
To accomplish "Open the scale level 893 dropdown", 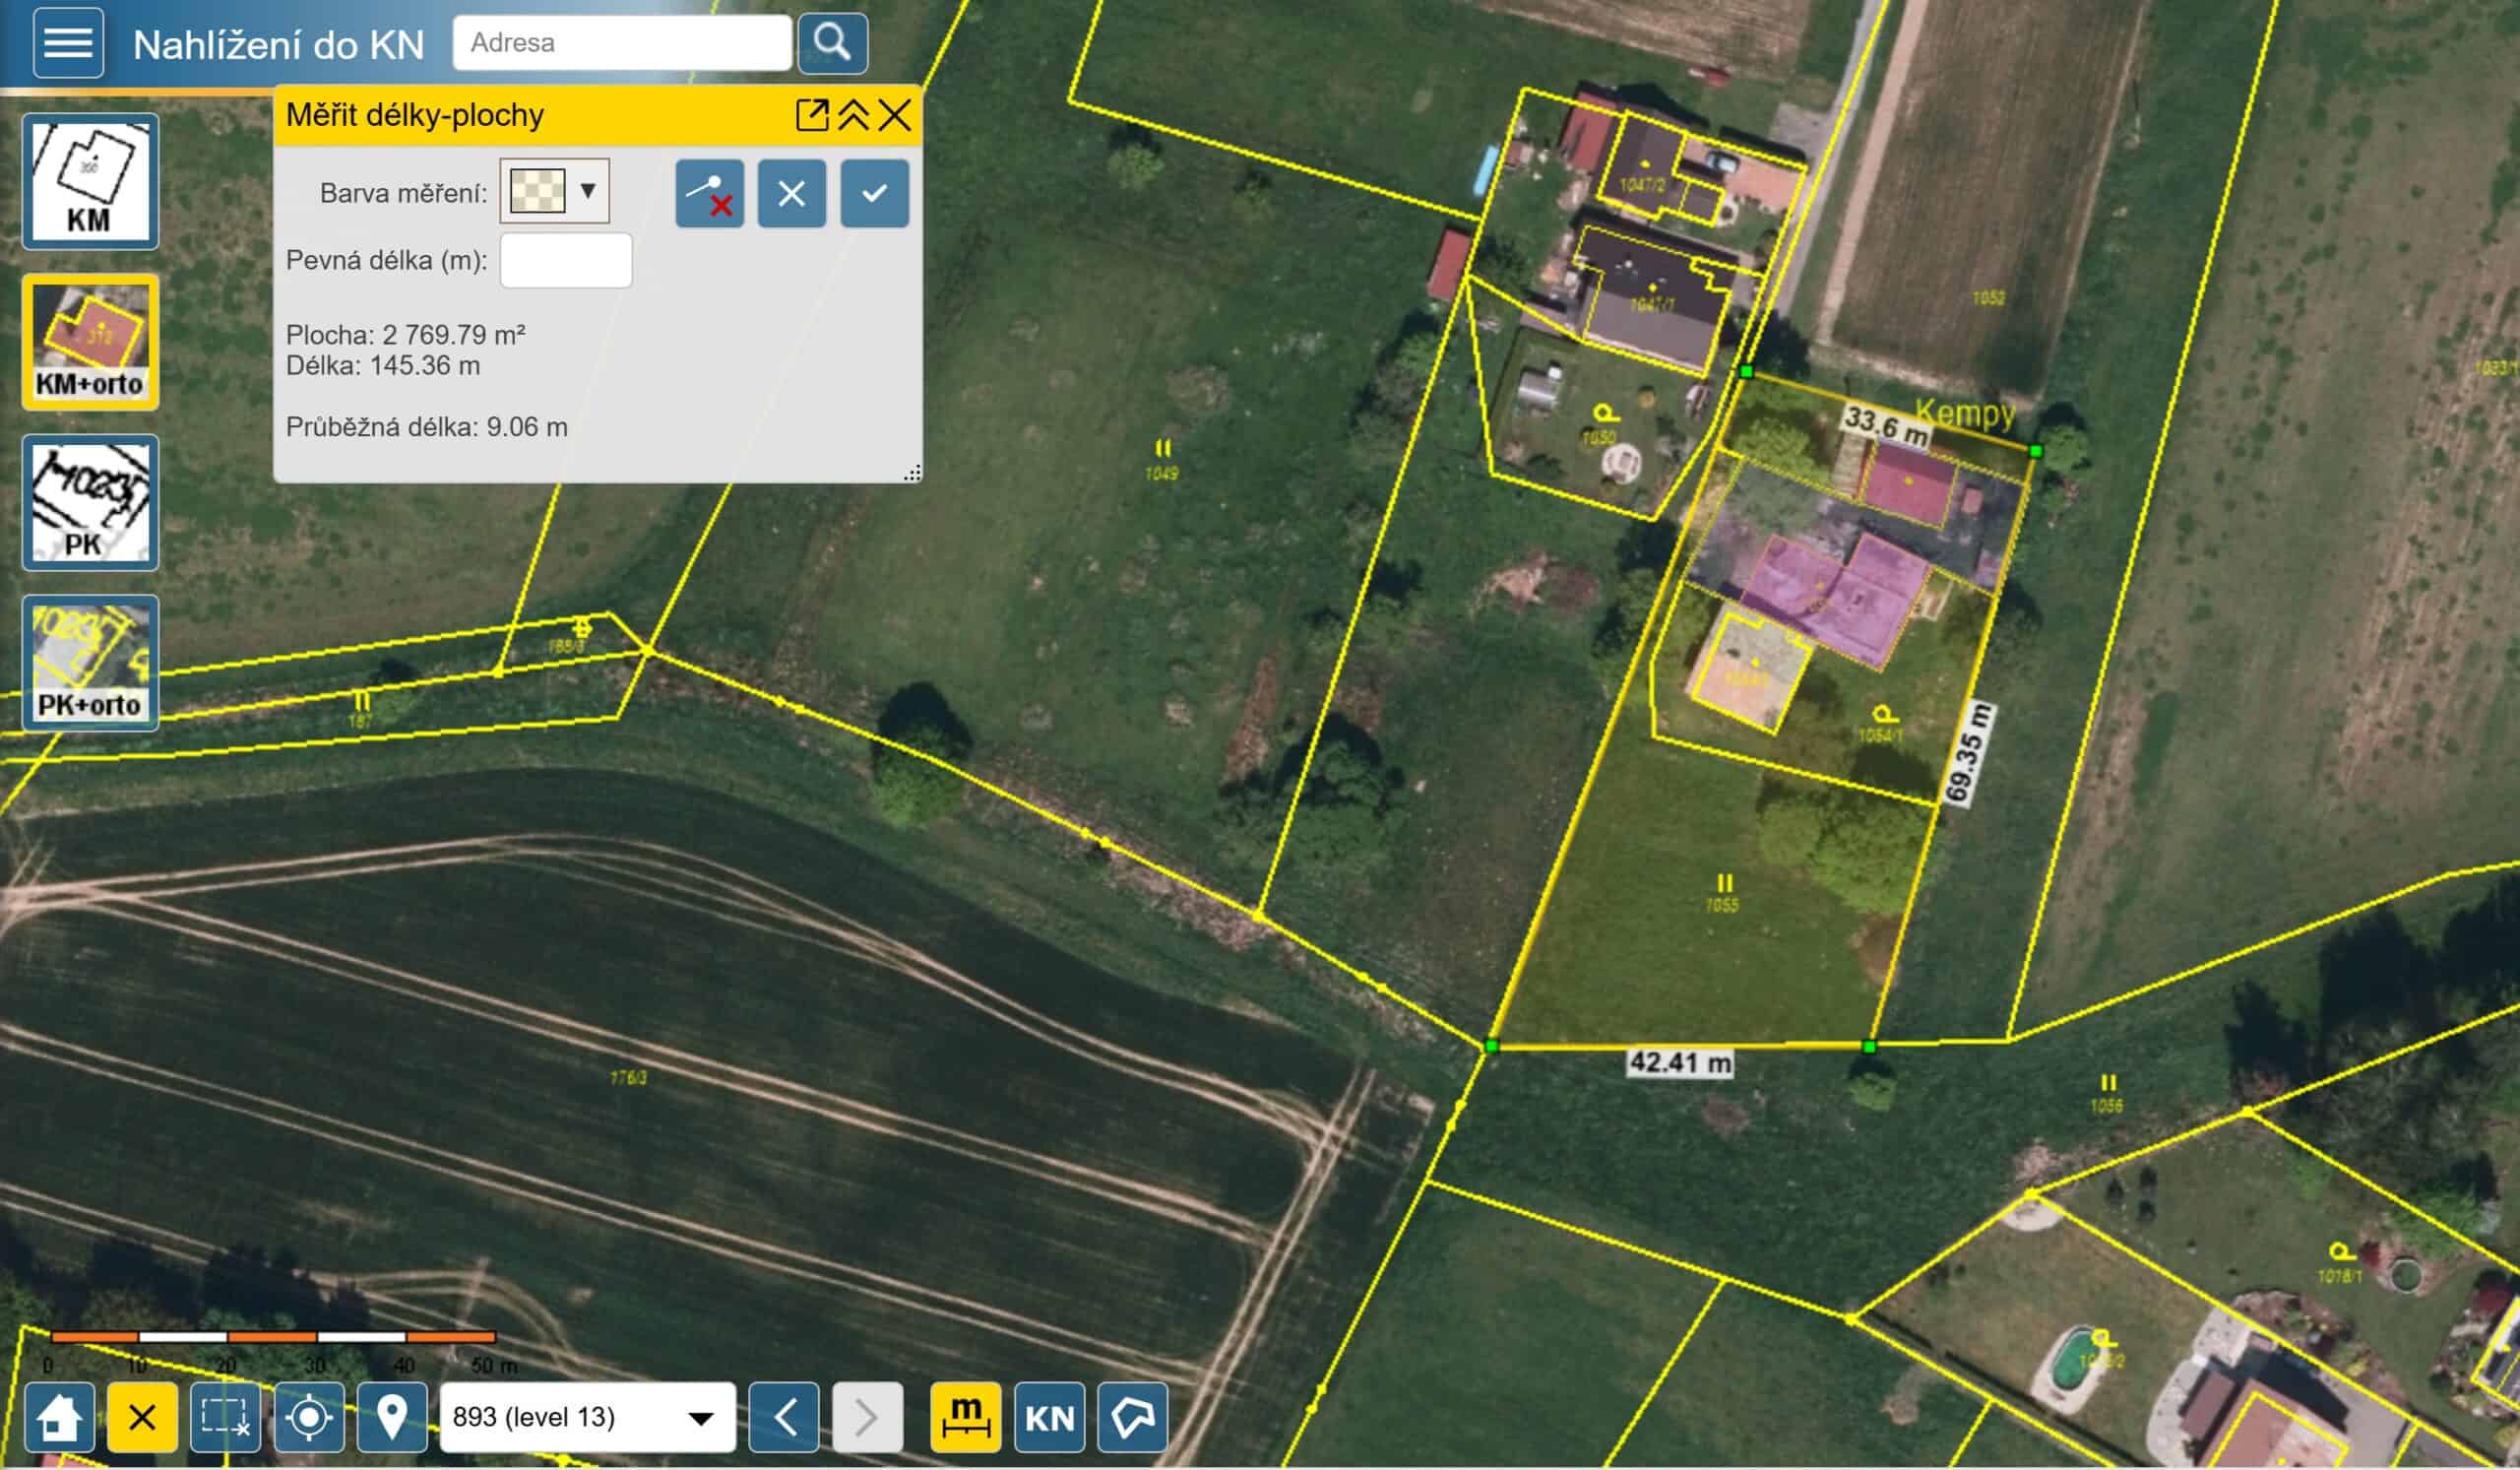I will (587, 1417).
